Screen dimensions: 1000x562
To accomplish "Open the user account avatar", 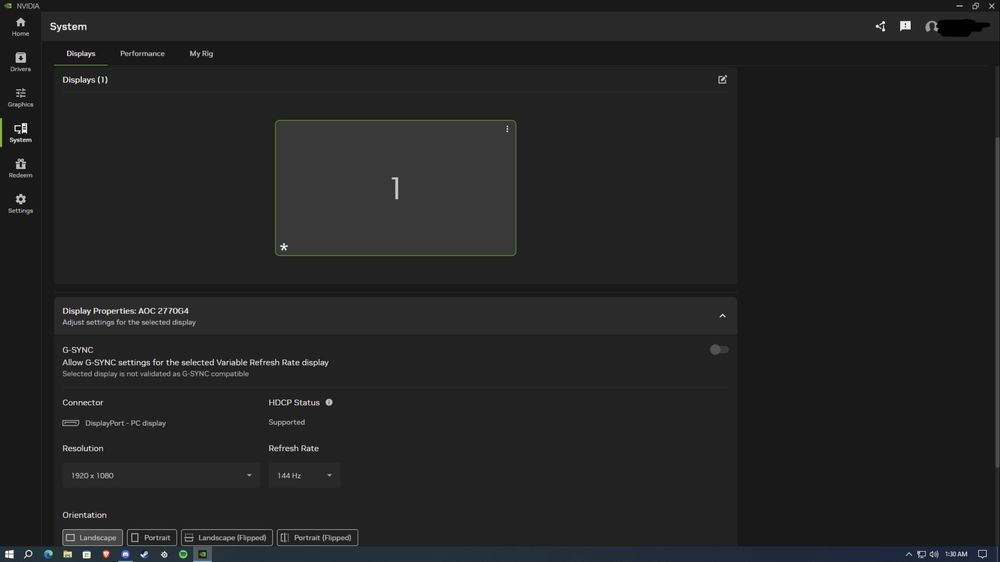I will click(932, 27).
